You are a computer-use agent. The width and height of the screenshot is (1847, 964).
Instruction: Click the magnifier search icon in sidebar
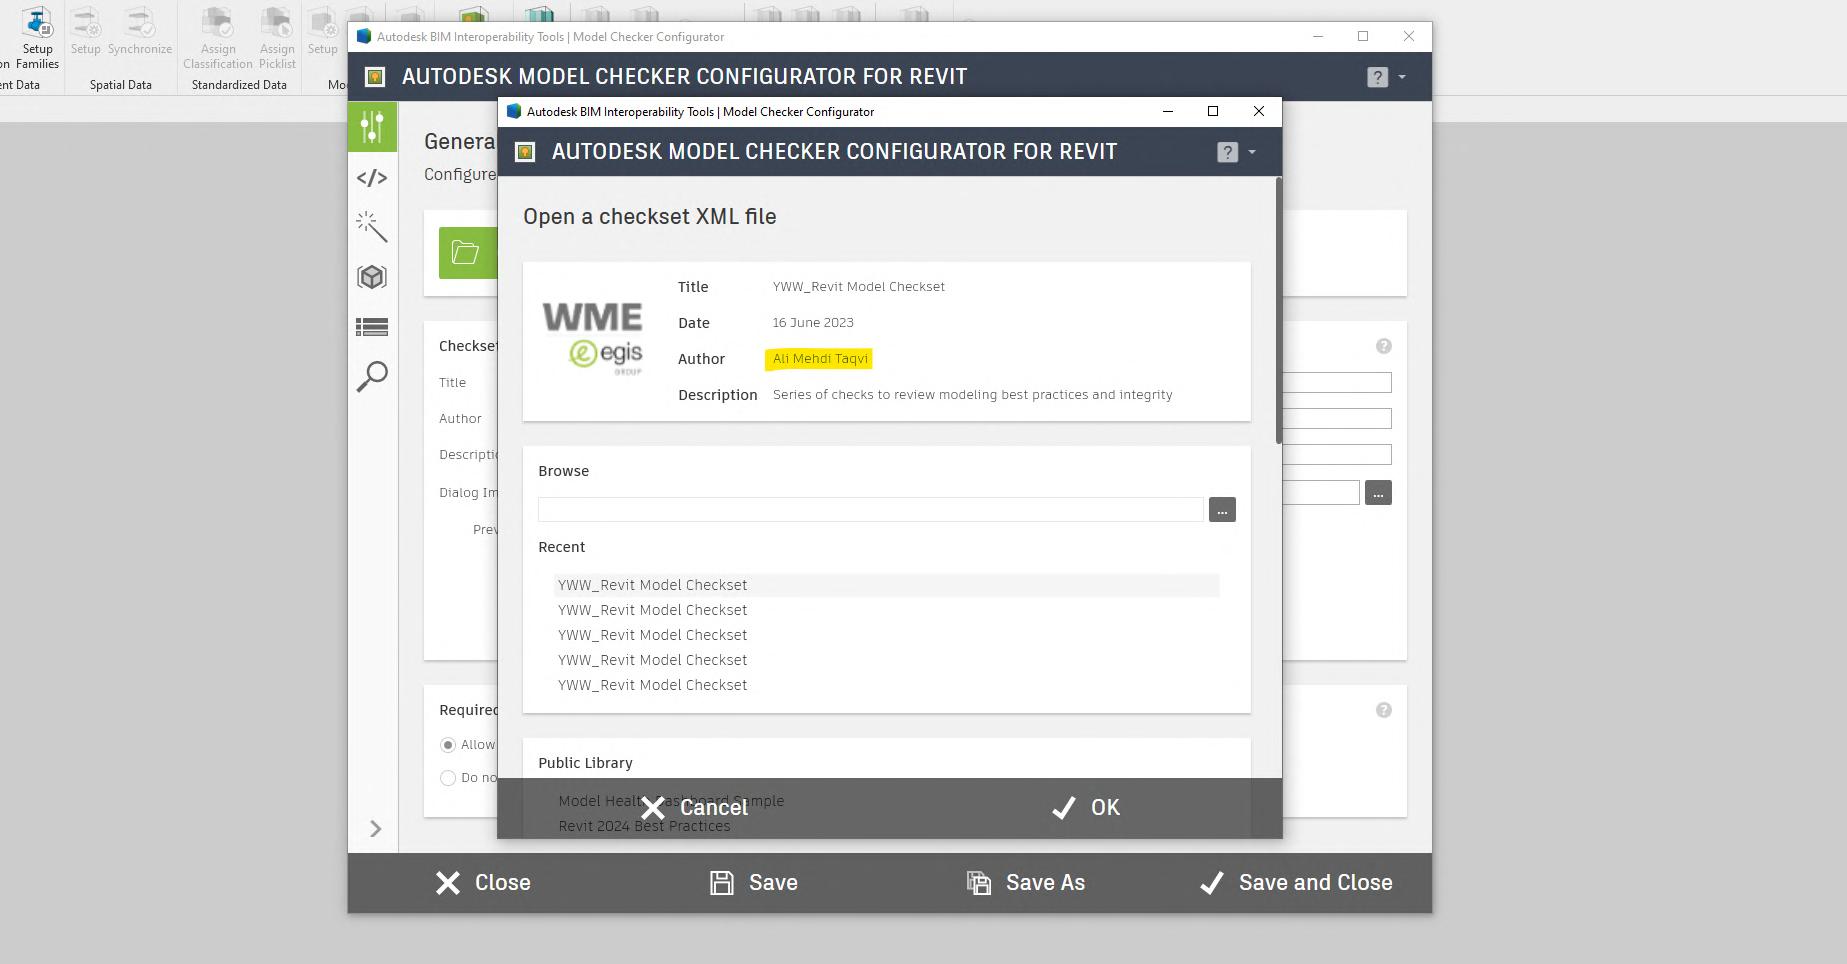[x=372, y=377]
